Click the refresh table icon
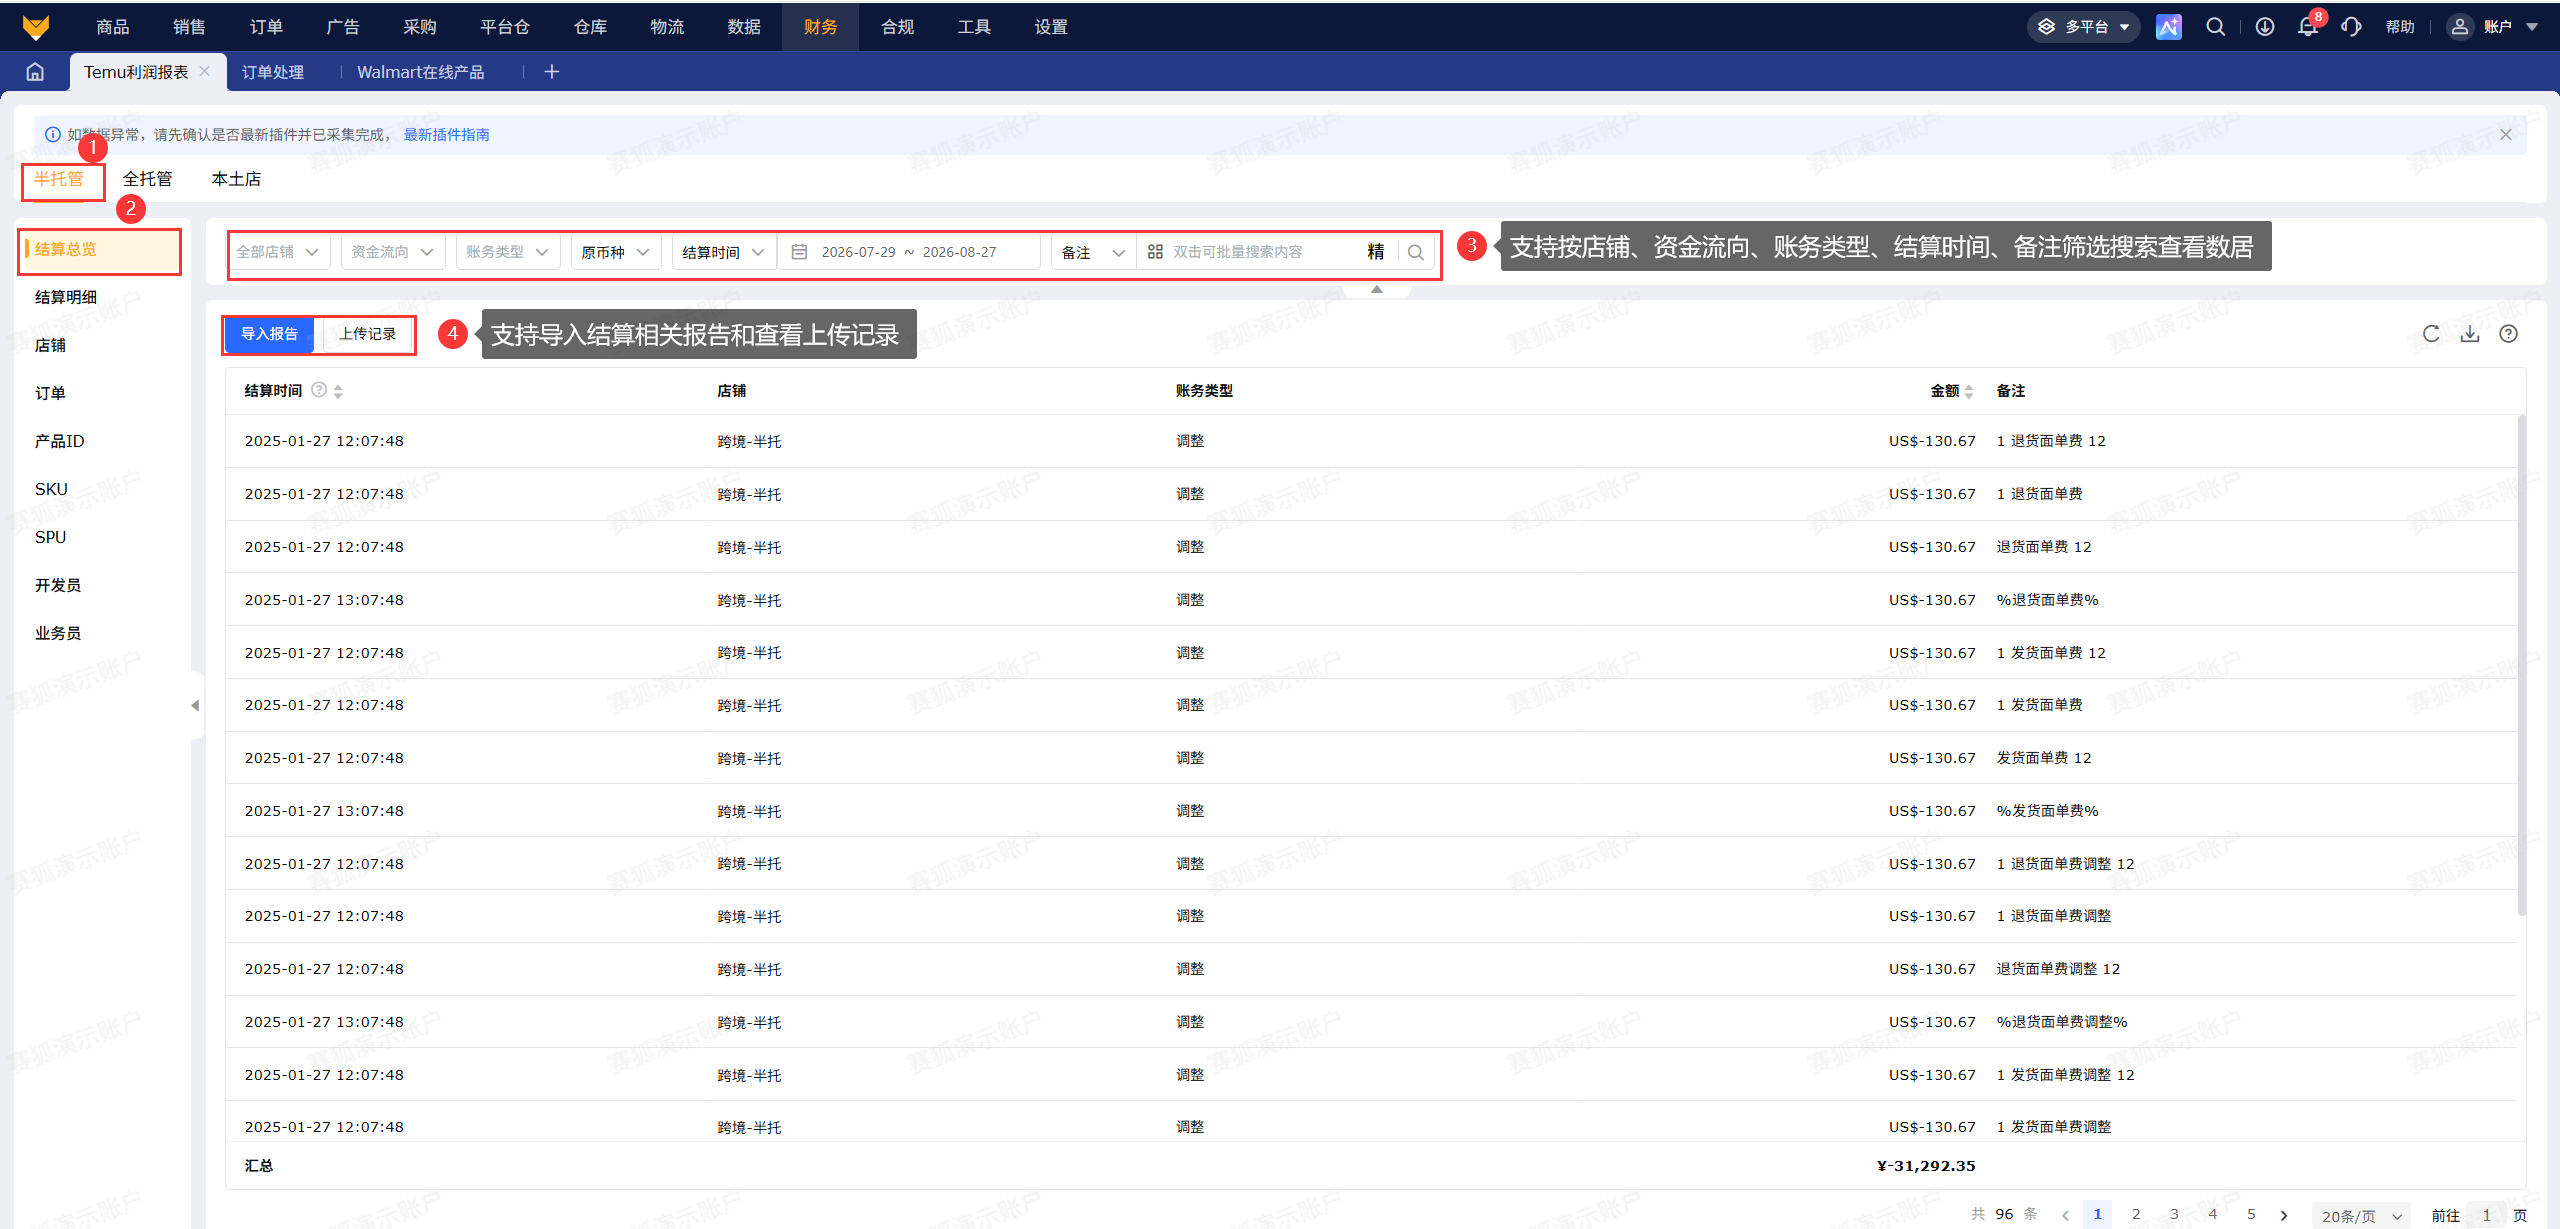The height and width of the screenshot is (1229, 2560). tap(2431, 334)
